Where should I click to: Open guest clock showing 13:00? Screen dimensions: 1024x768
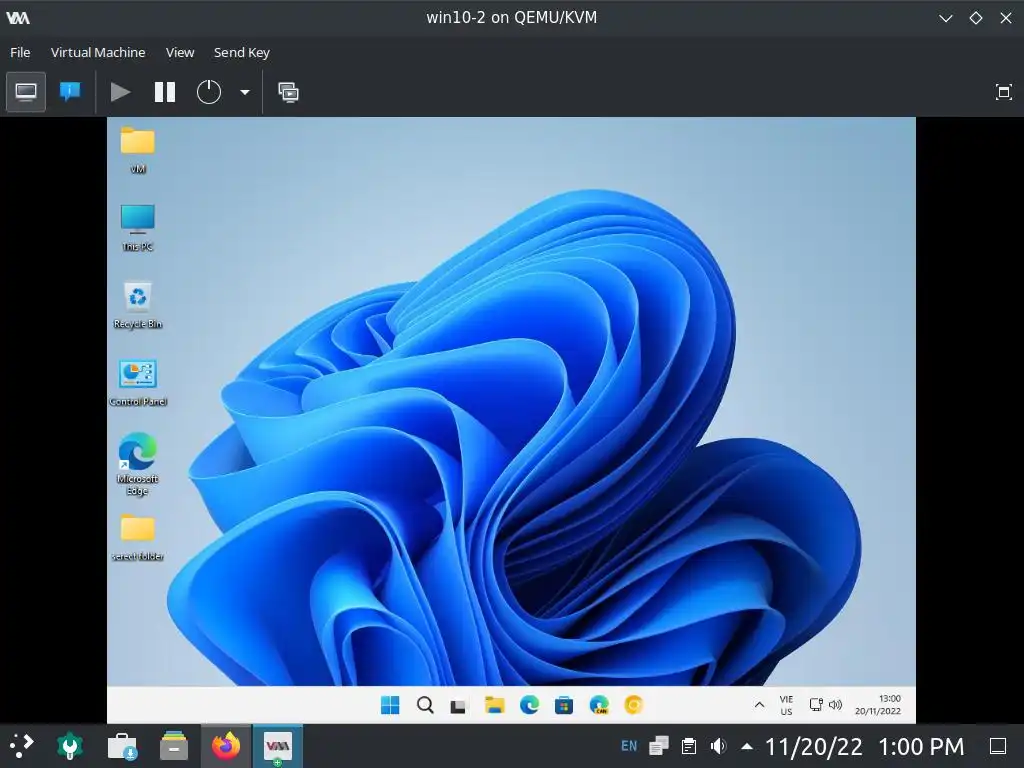(x=878, y=705)
